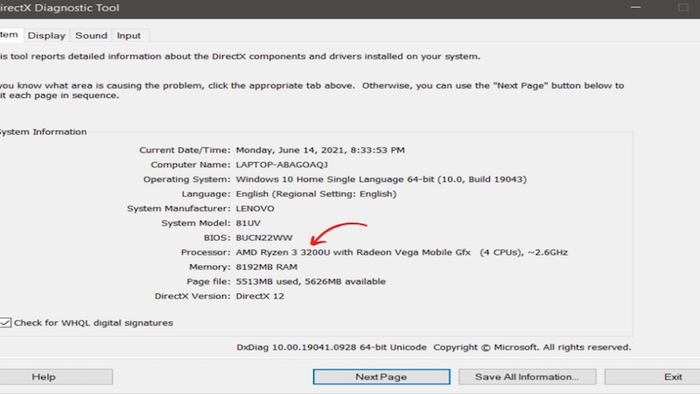
Task: Click computer name LAPTOP-ABAGOAQJ
Action: 282,165
